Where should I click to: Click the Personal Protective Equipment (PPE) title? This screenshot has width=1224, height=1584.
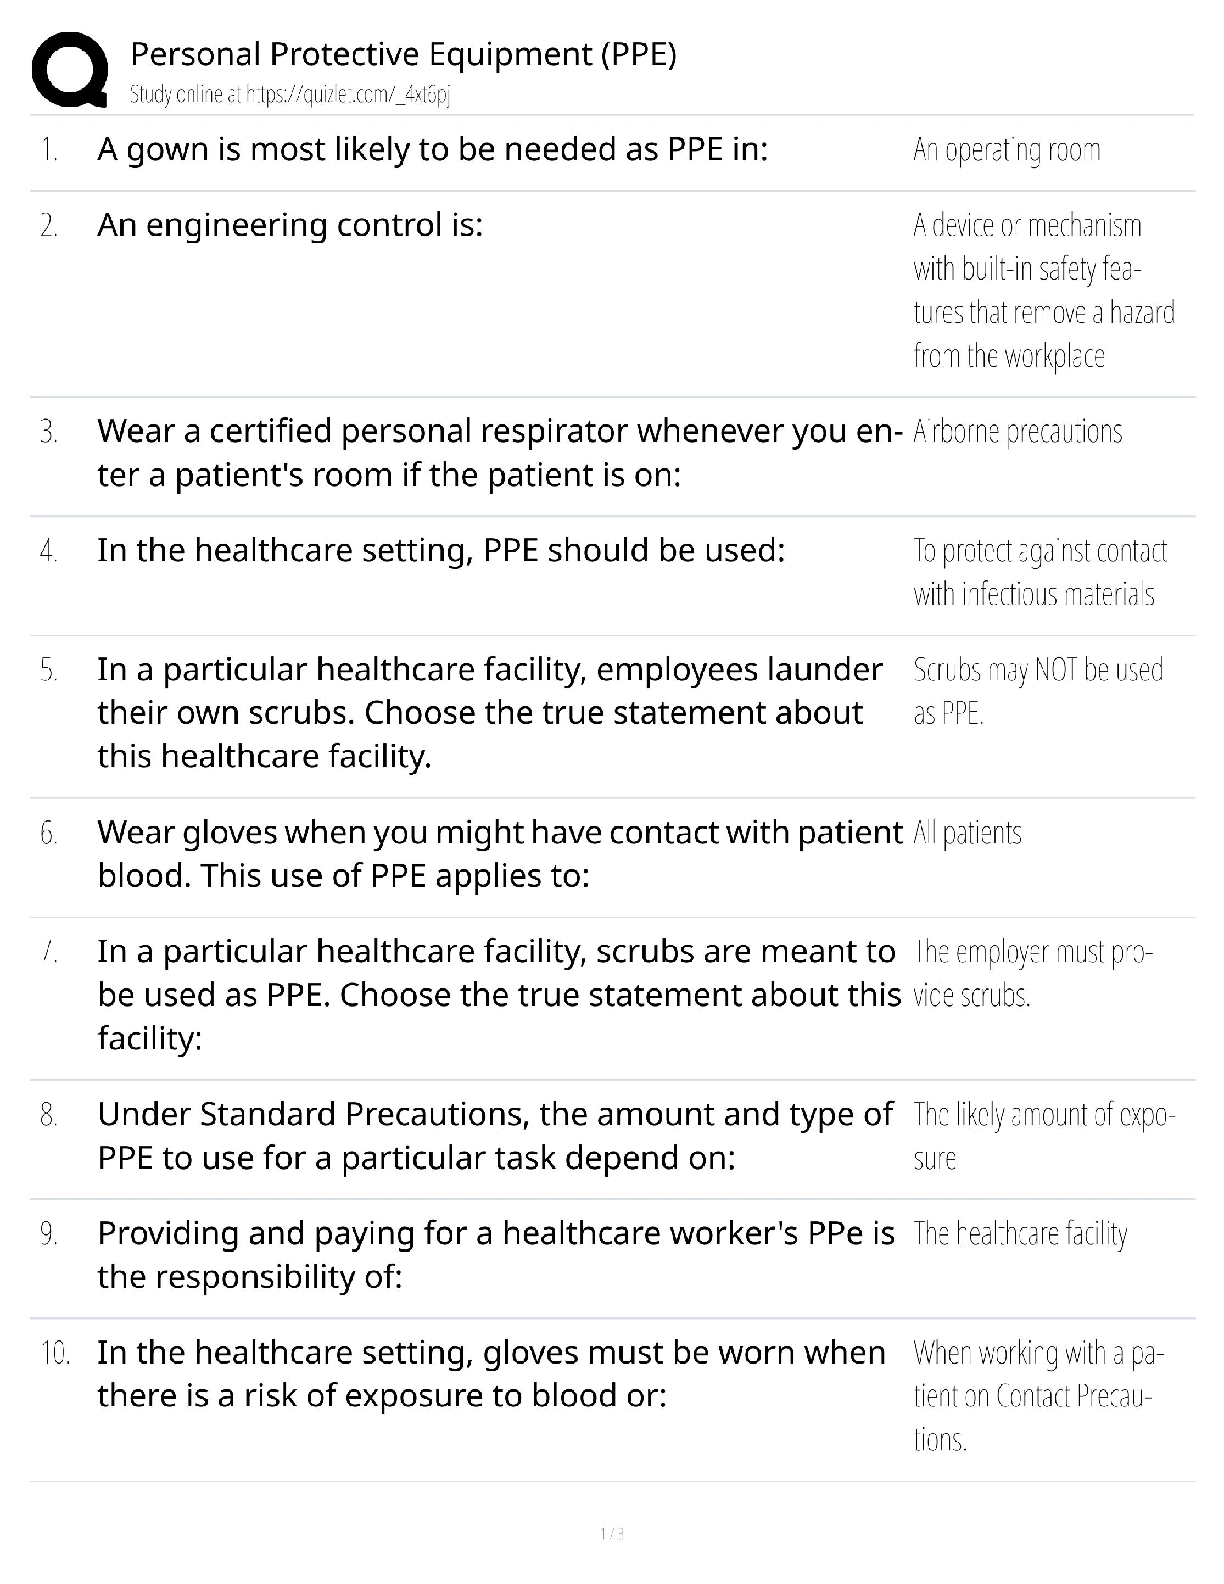[403, 54]
